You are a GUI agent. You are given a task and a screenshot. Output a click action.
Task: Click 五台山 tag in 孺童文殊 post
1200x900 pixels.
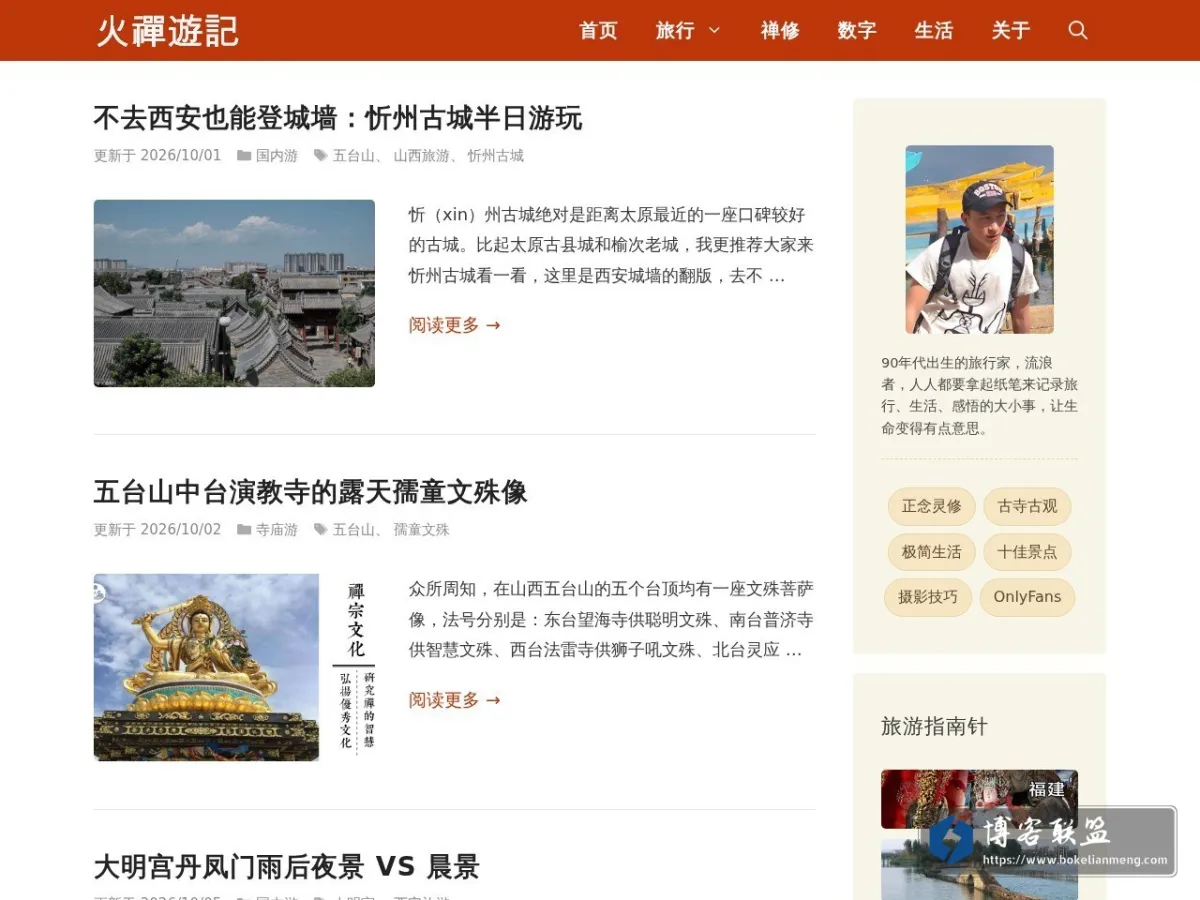click(354, 530)
